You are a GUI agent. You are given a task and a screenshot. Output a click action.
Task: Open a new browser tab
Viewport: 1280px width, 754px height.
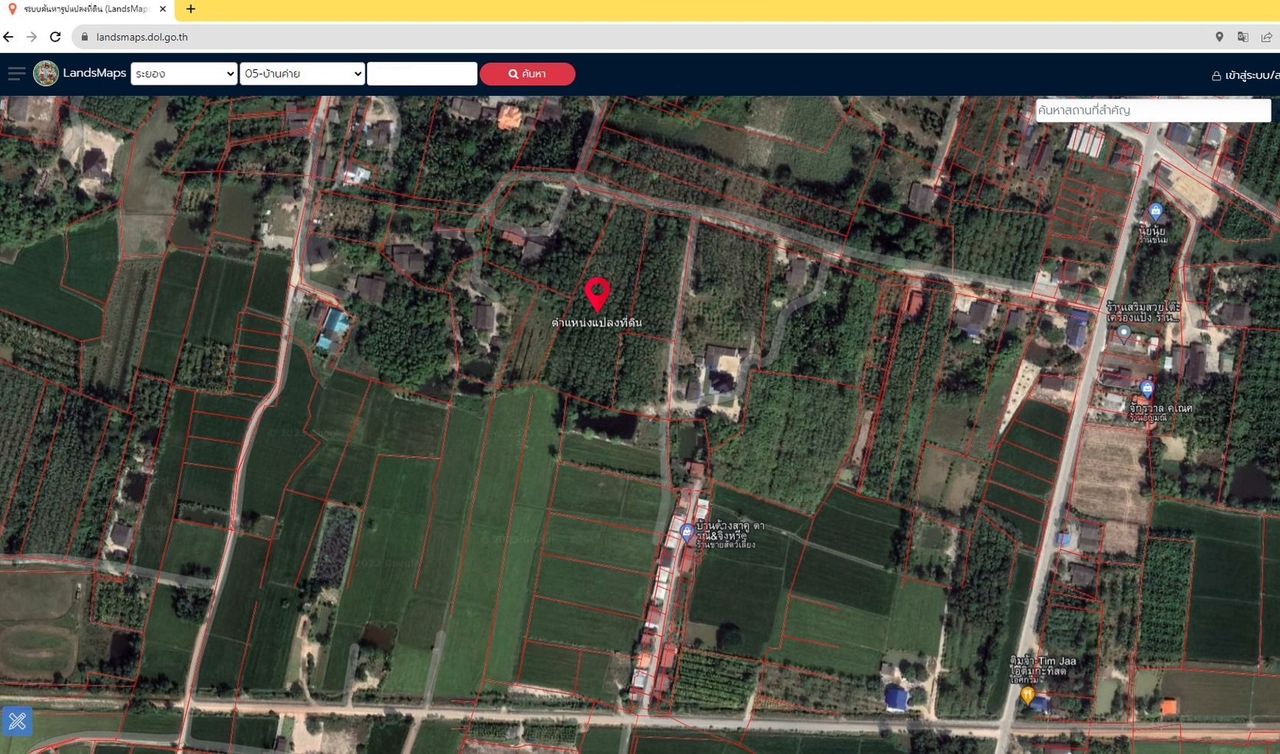[x=191, y=9]
